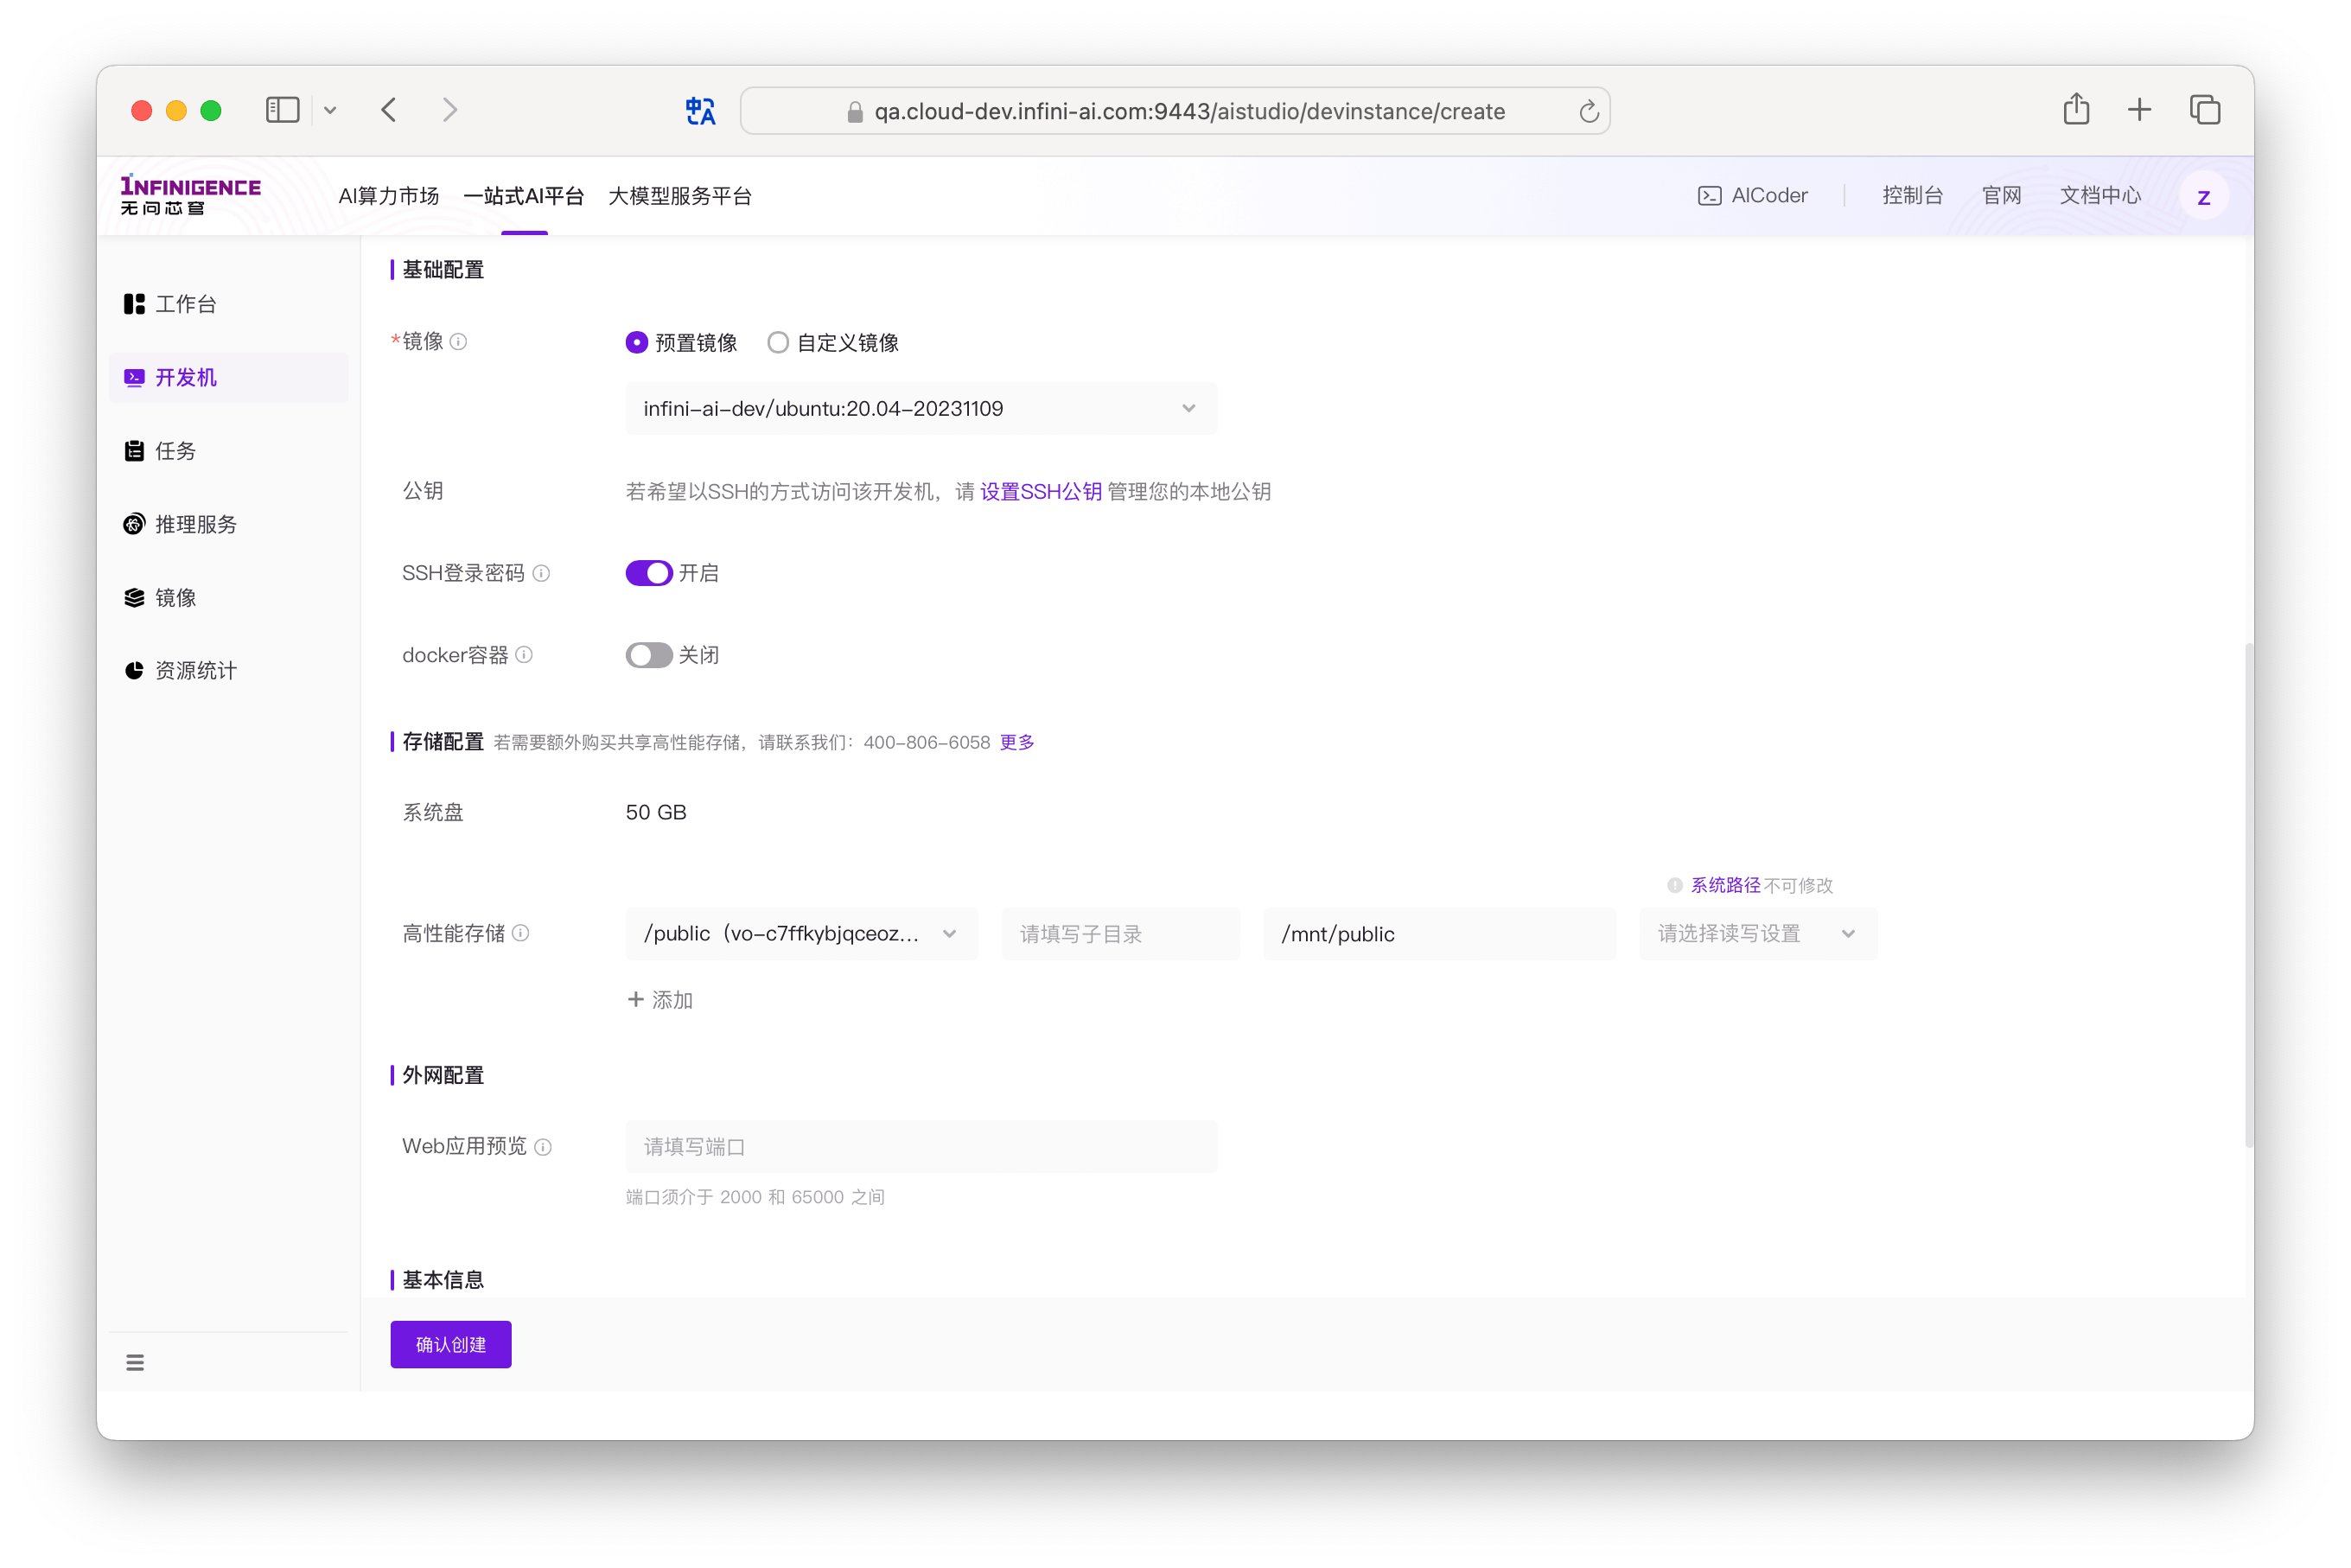Click the info icon next to 镜像 label
The height and width of the screenshot is (1568, 2351).
458,342
